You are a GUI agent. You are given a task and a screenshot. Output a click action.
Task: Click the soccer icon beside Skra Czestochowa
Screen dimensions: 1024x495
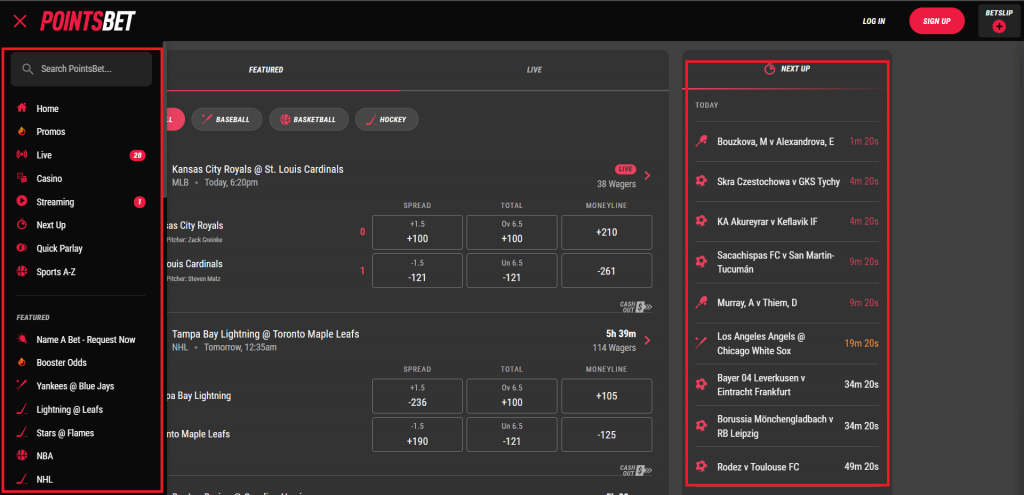(701, 182)
